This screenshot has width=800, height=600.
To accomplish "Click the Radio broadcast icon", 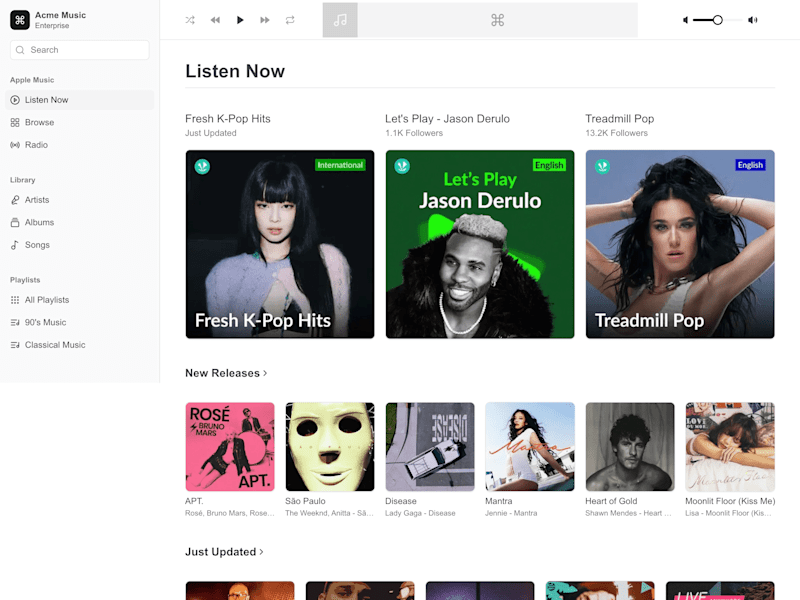I will (x=15, y=145).
